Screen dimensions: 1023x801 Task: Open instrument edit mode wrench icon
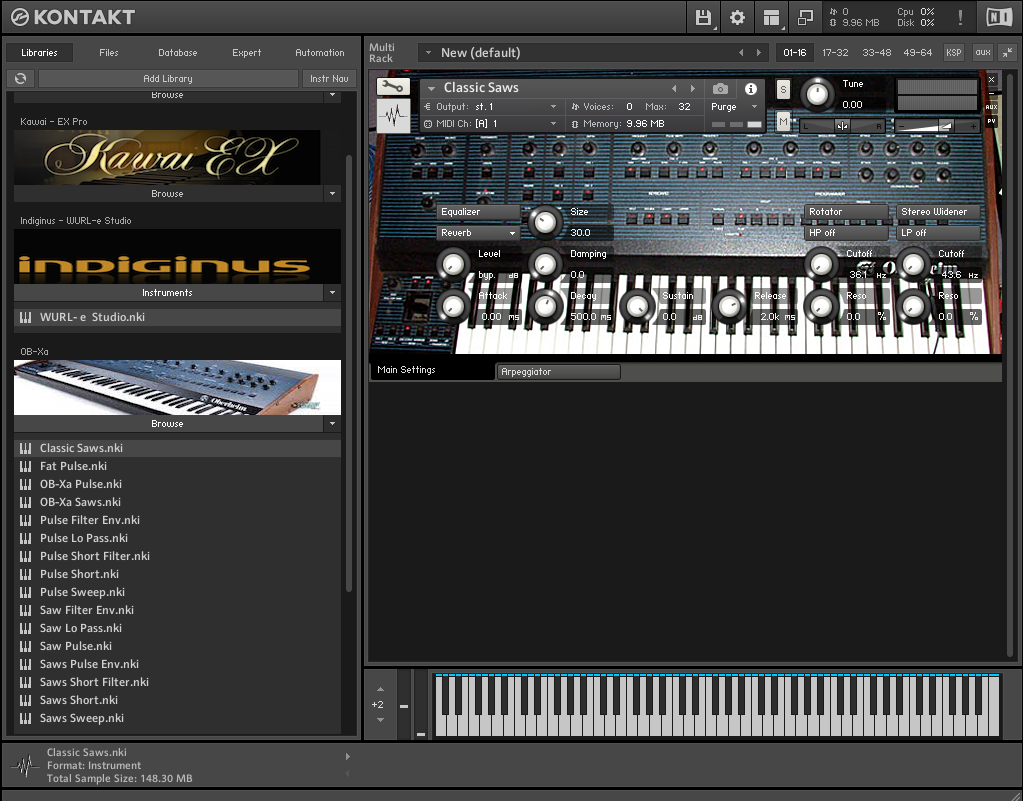(x=393, y=86)
